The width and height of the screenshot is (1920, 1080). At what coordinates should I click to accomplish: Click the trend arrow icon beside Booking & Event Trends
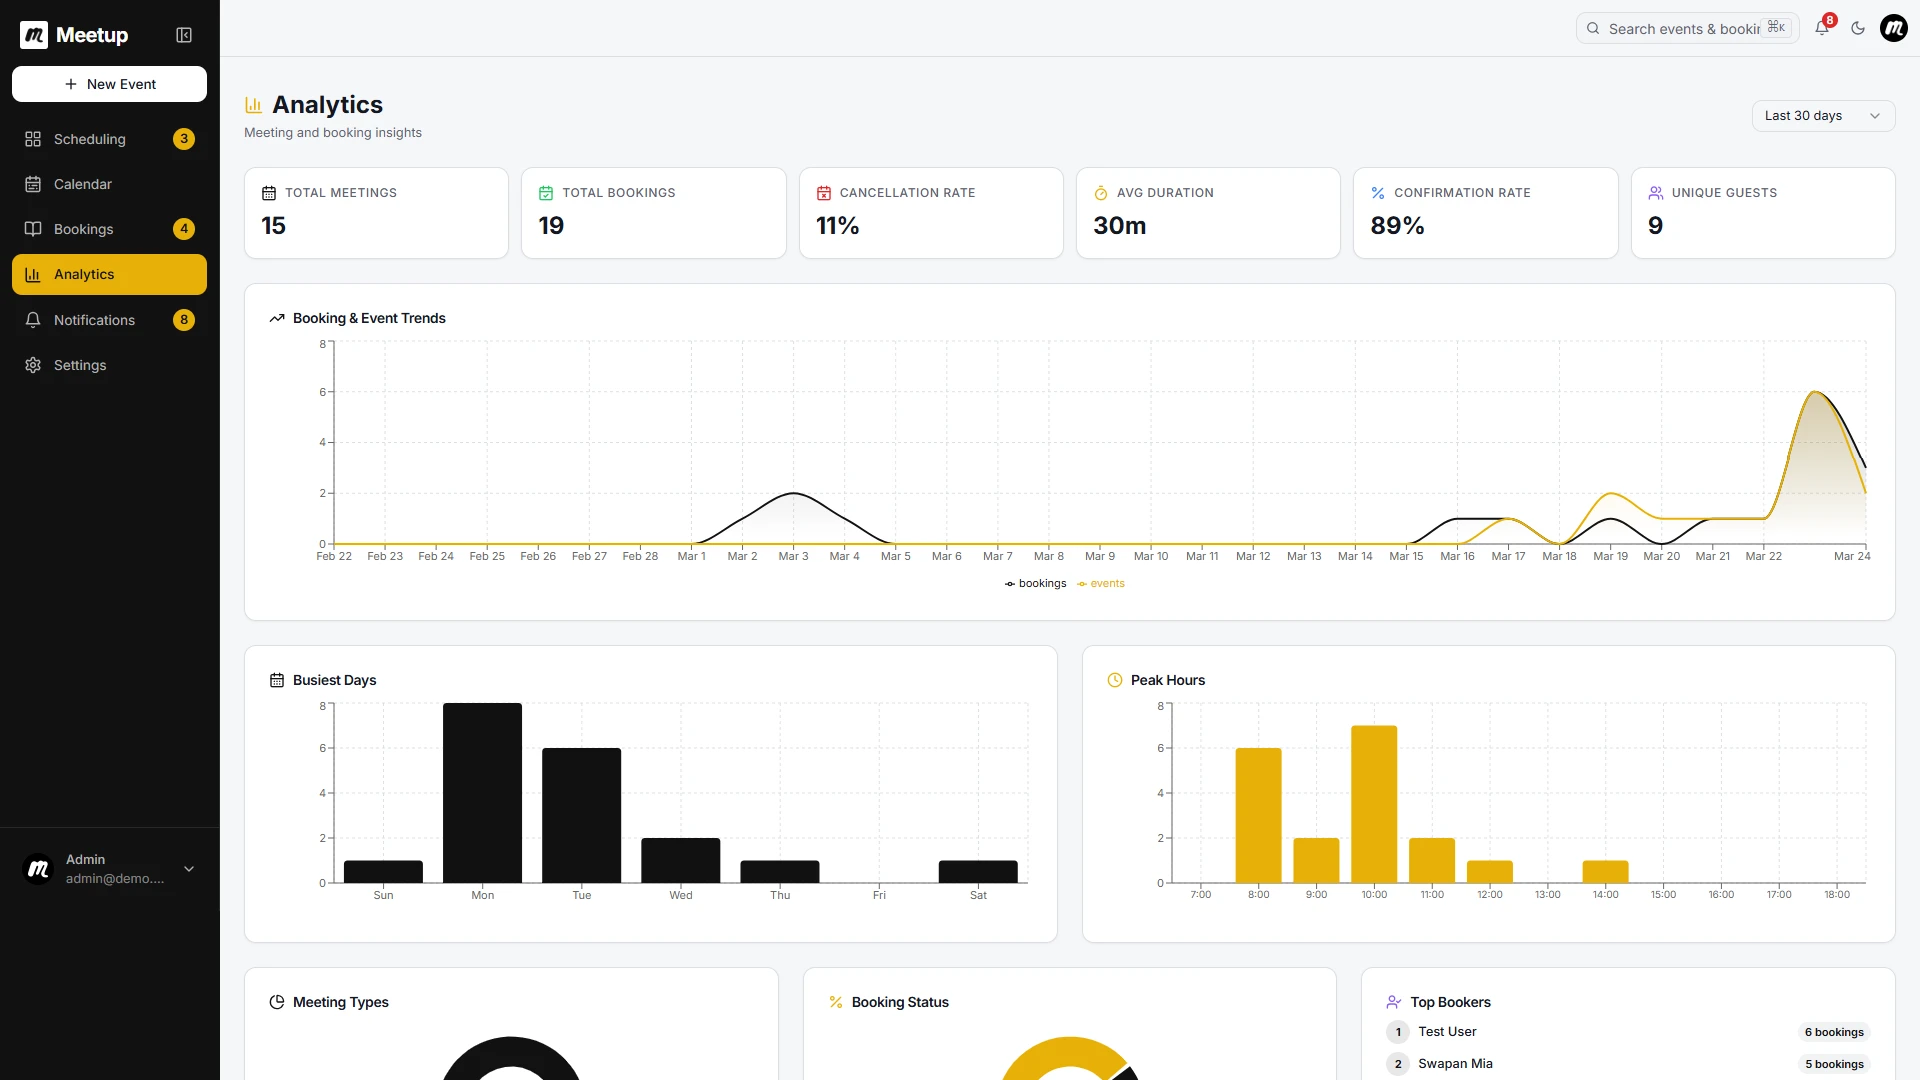(277, 318)
